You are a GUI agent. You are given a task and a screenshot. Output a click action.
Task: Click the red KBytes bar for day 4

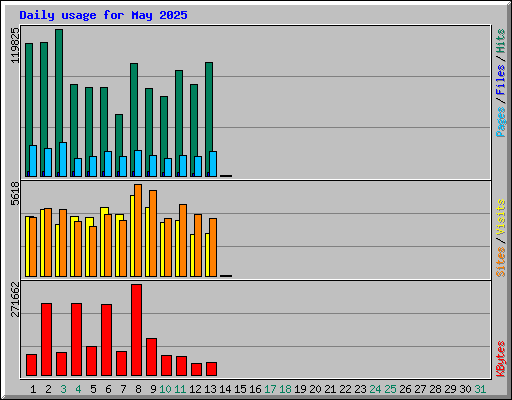click(x=76, y=339)
